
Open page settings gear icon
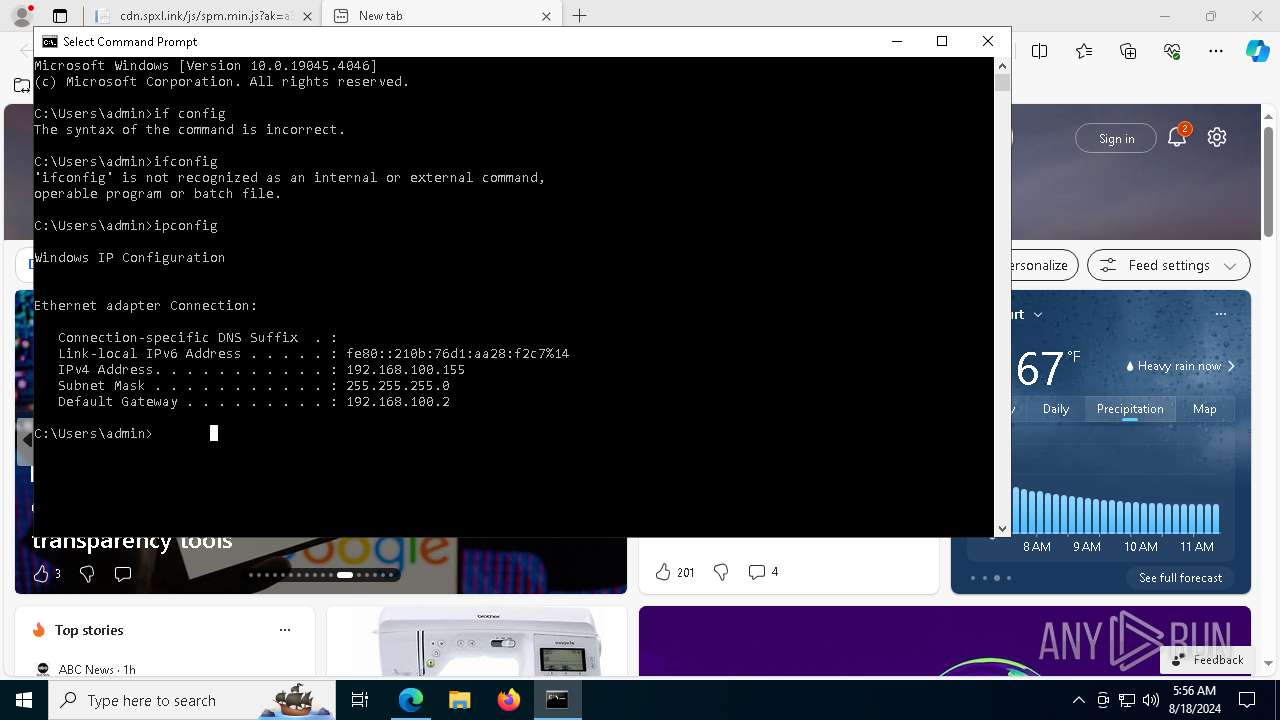click(x=1217, y=138)
